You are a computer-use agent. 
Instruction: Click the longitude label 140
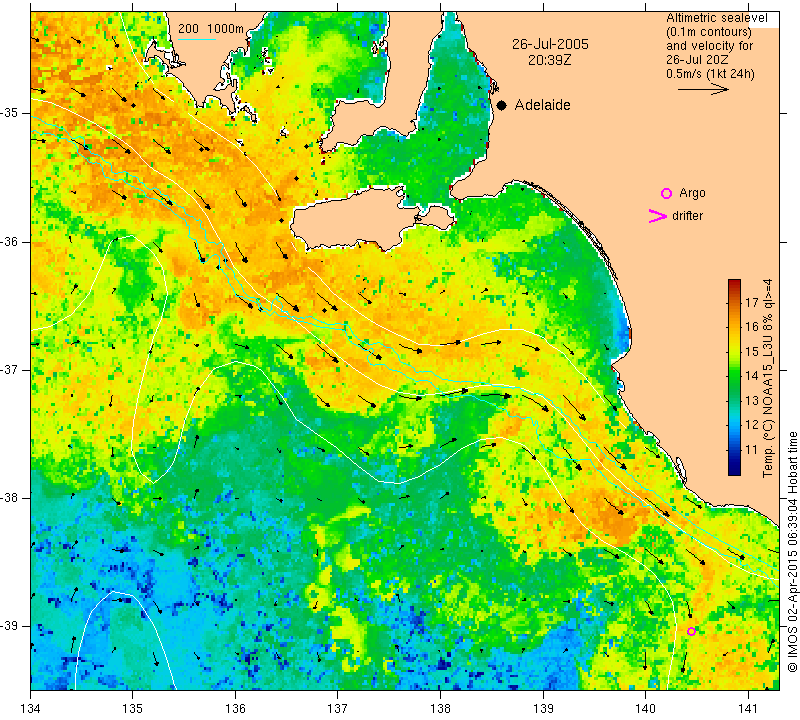(x=645, y=709)
